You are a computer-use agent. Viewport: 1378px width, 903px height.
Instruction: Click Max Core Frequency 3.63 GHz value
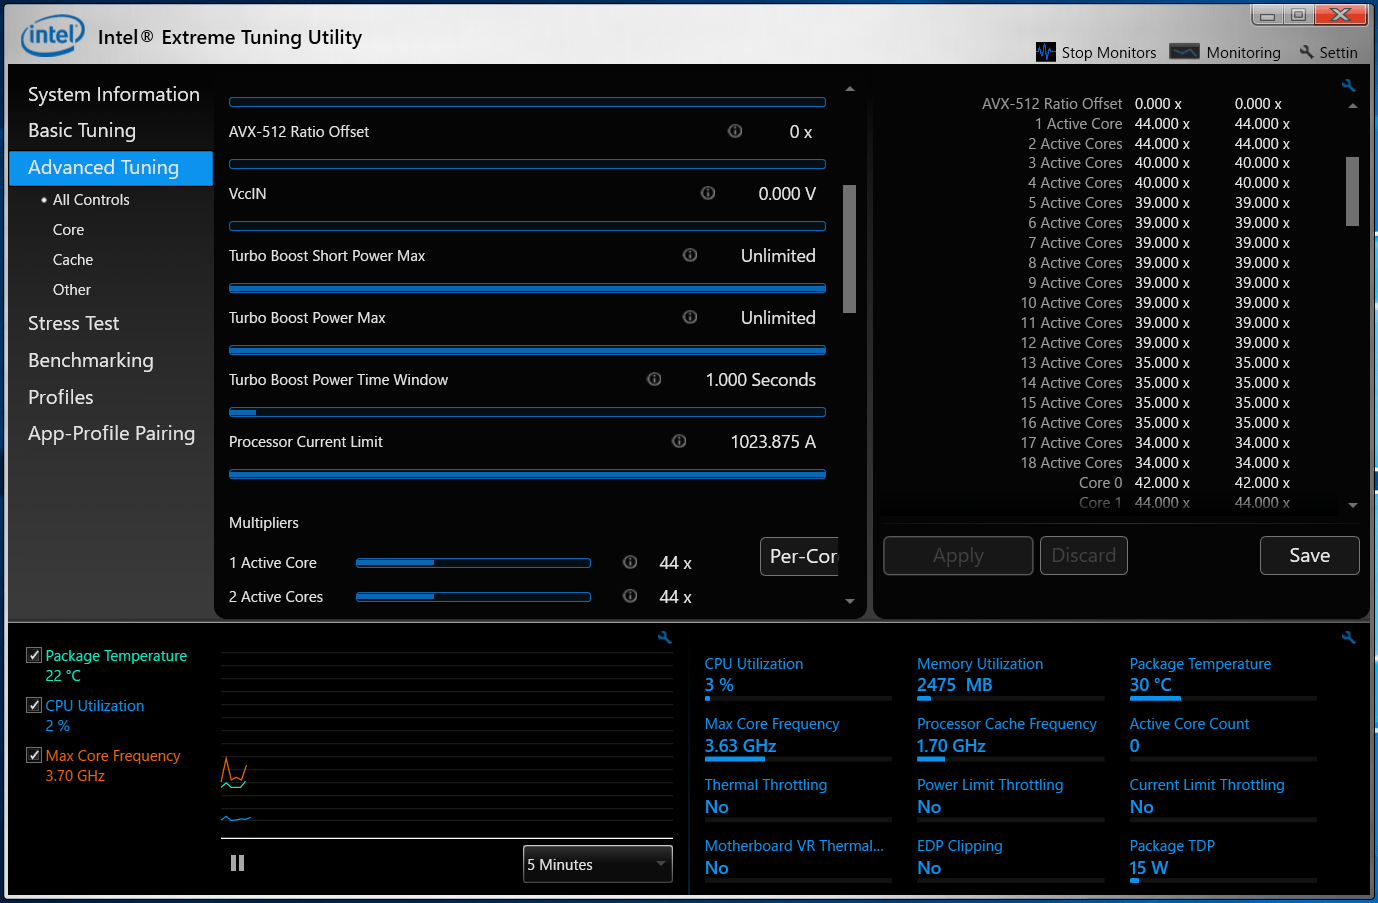[x=740, y=746]
